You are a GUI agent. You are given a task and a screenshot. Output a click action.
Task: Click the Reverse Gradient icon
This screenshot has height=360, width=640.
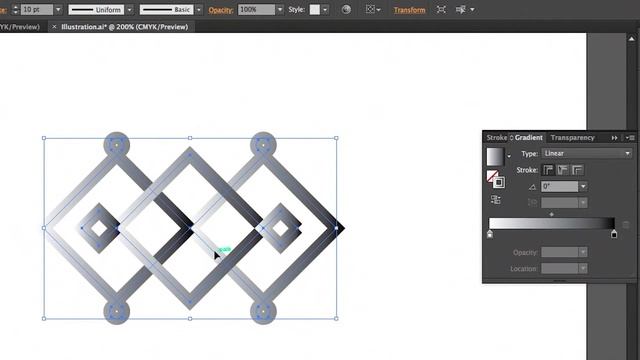[x=496, y=200]
